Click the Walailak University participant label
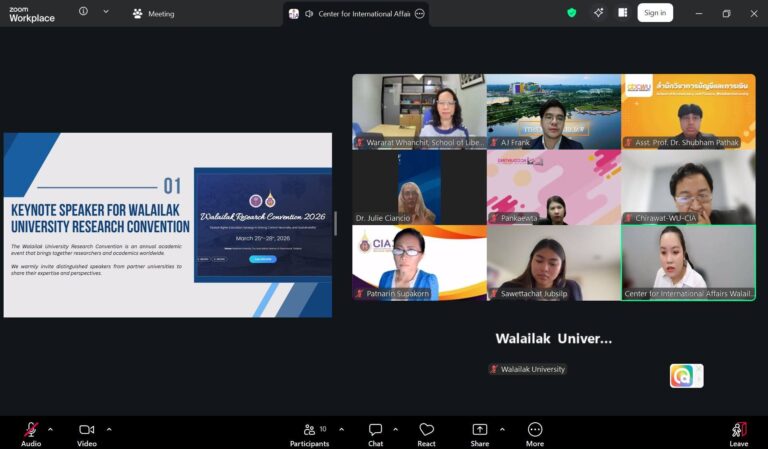Viewport: 768px width, 449px height. coord(528,369)
